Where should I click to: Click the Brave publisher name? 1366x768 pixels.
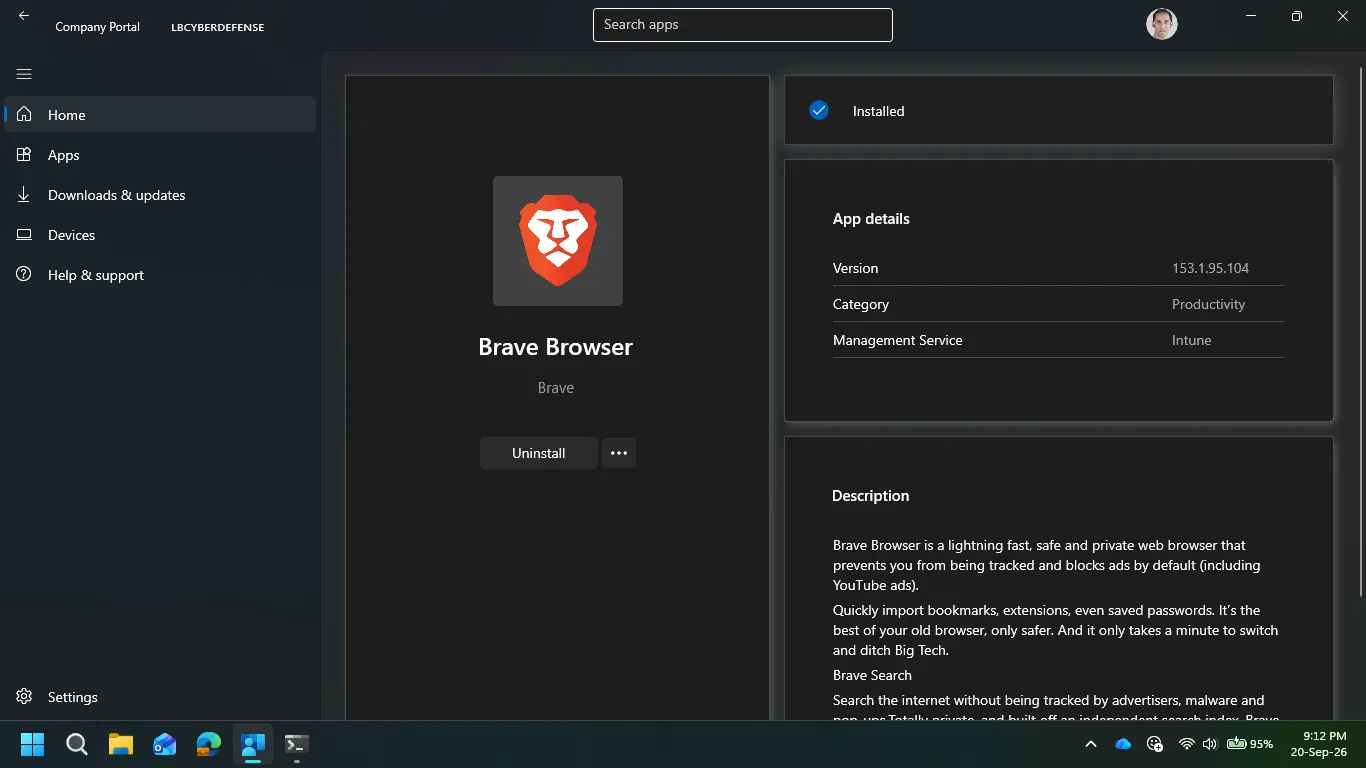[x=556, y=388]
